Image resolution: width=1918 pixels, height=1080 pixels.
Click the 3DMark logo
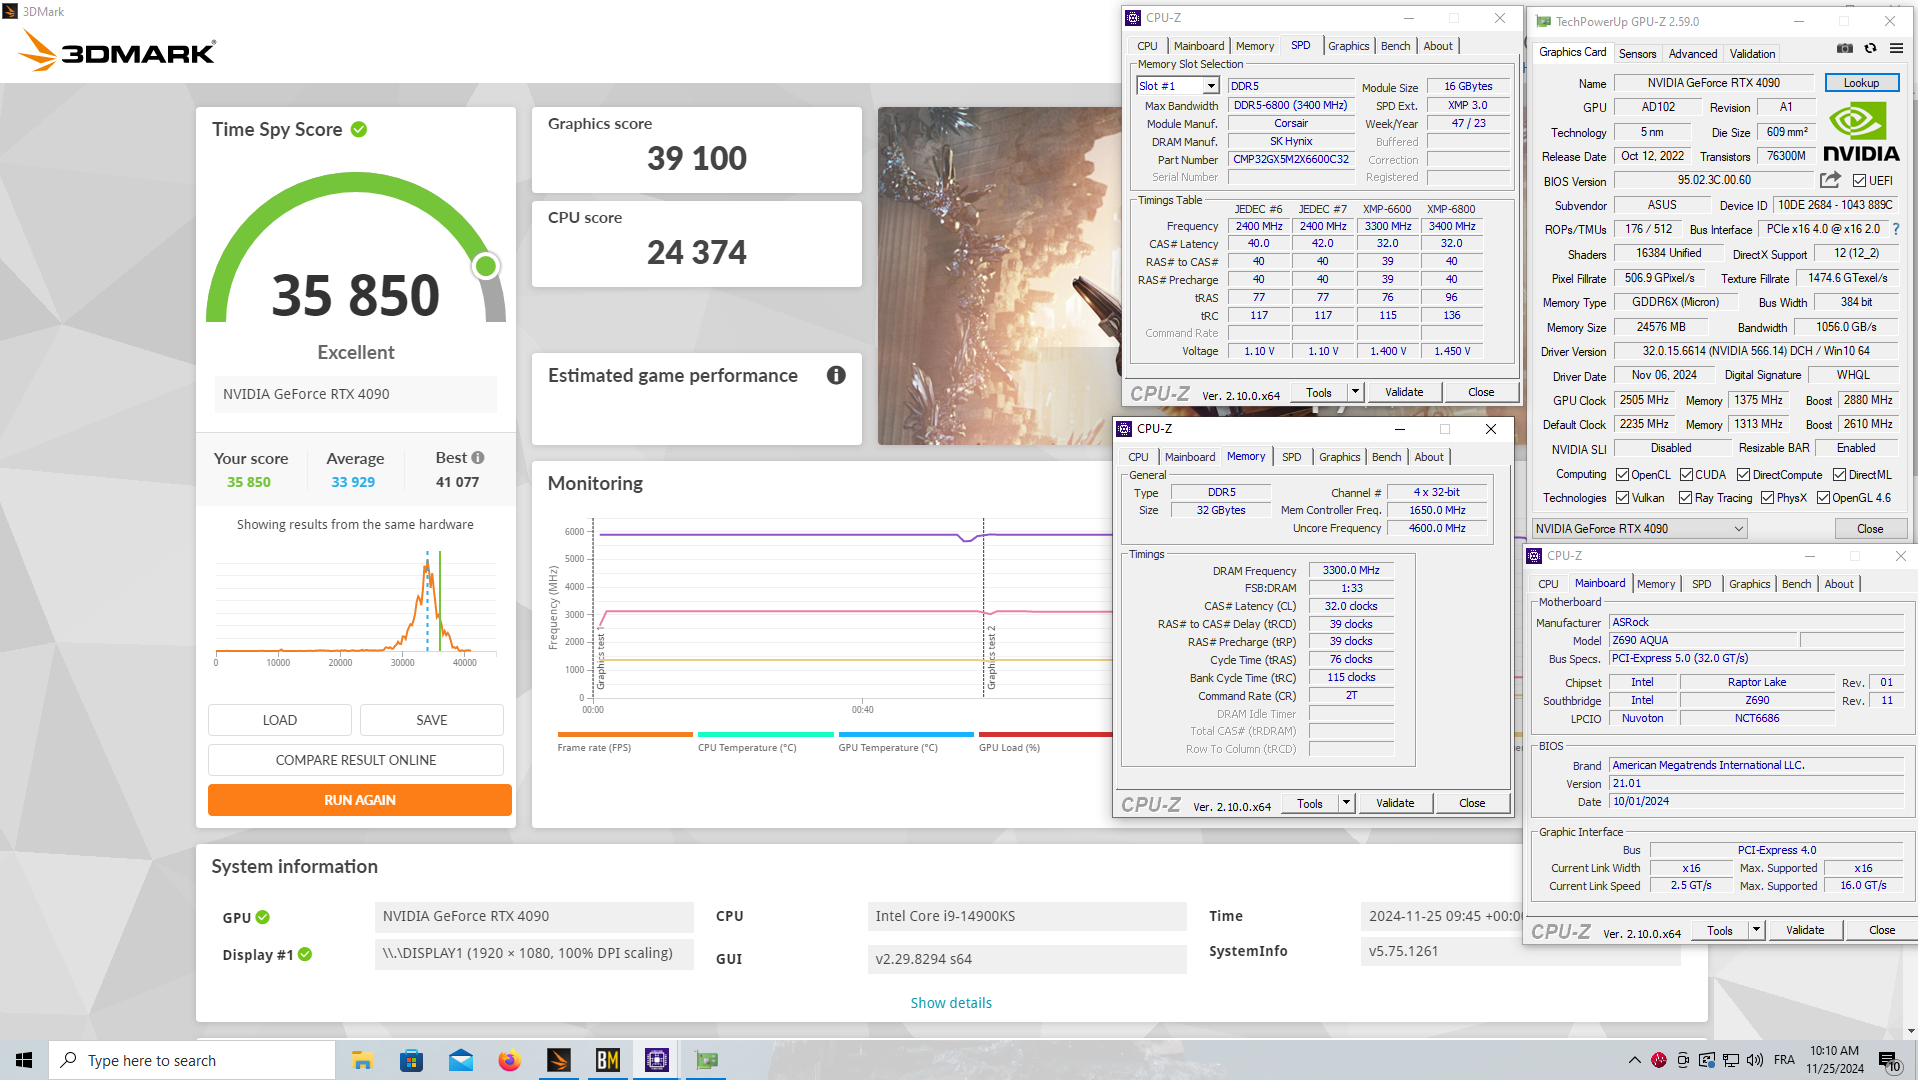(118, 50)
